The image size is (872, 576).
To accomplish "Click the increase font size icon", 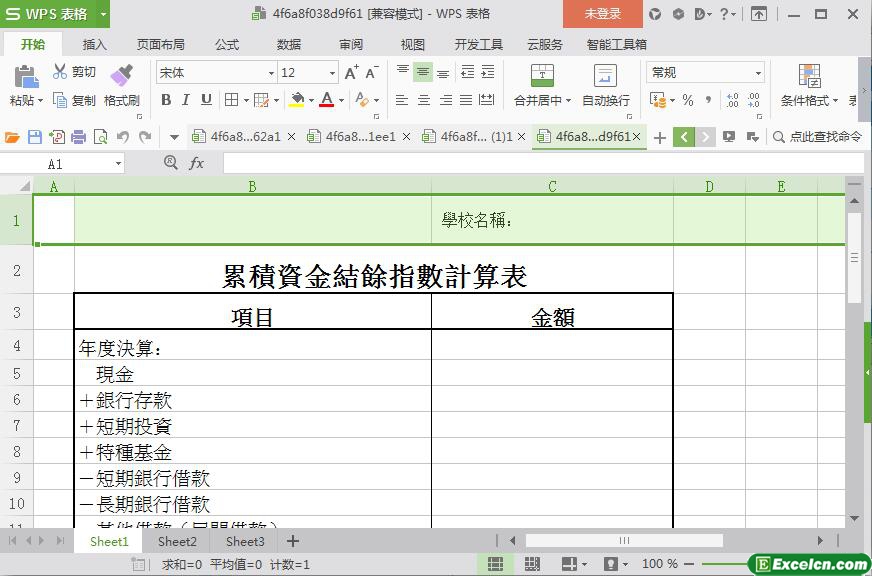I will coord(351,73).
